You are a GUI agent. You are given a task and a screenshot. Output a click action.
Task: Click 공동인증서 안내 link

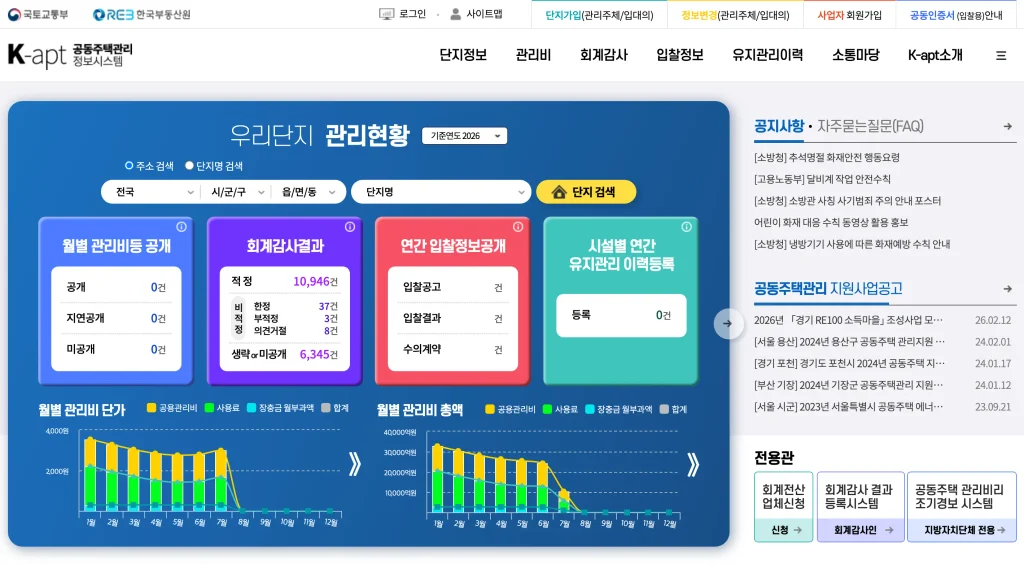click(x=956, y=15)
